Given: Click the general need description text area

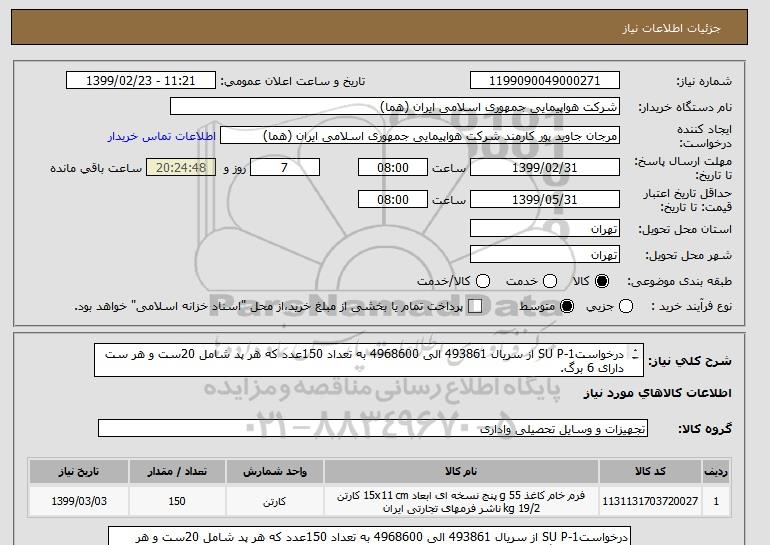Looking at the screenshot, I should coord(369,360).
